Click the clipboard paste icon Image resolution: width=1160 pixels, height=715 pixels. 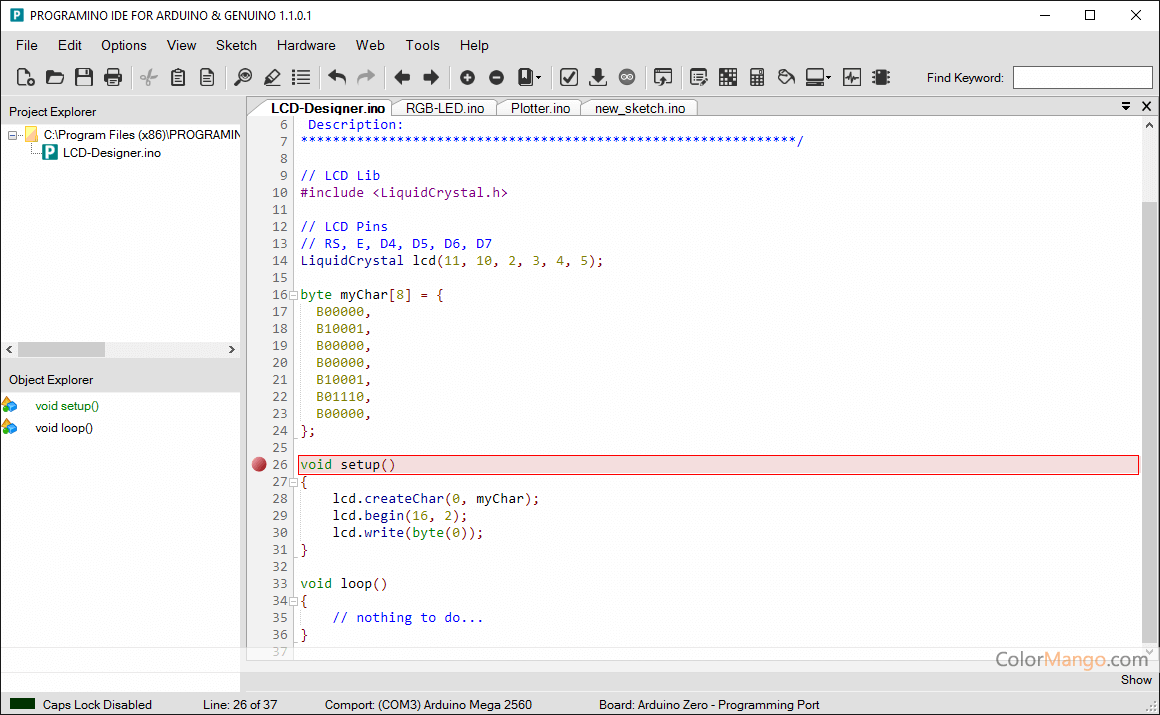click(178, 77)
